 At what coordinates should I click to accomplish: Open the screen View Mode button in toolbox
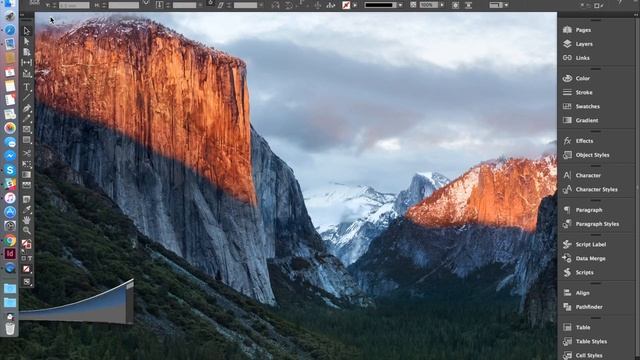27,282
